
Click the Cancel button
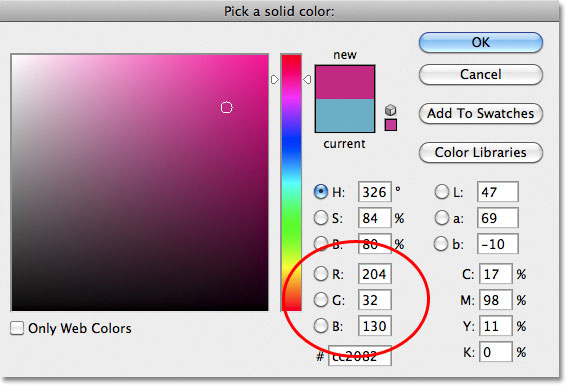click(x=481, y=74)
